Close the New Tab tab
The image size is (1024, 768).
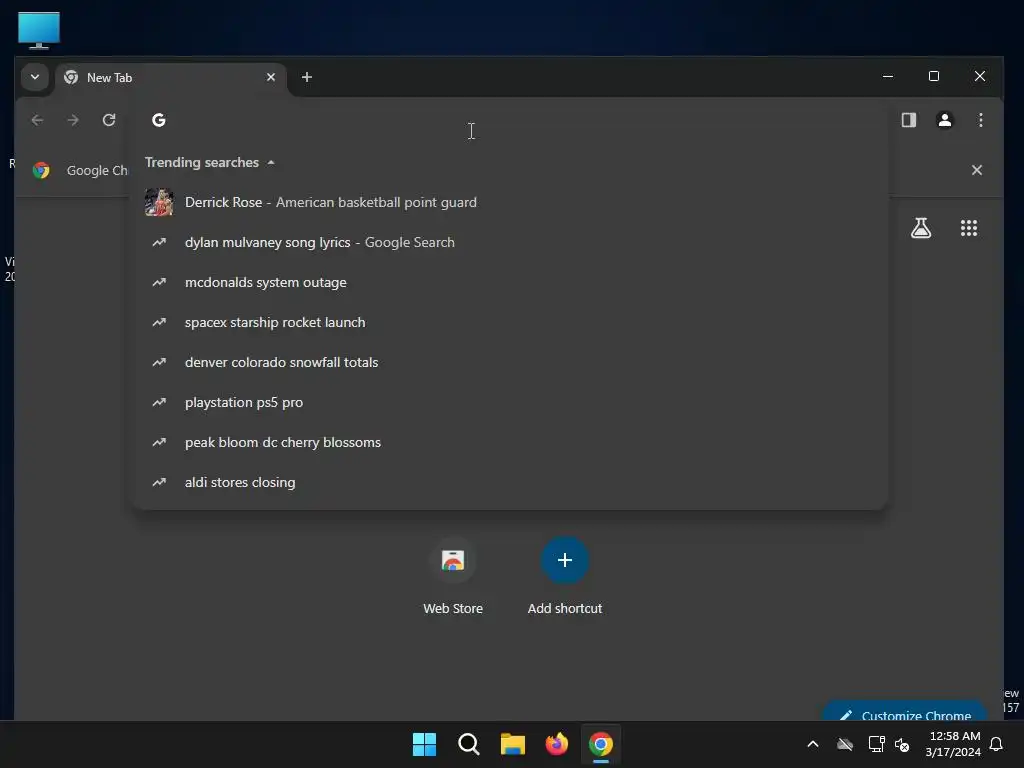[x=271, y=77]
